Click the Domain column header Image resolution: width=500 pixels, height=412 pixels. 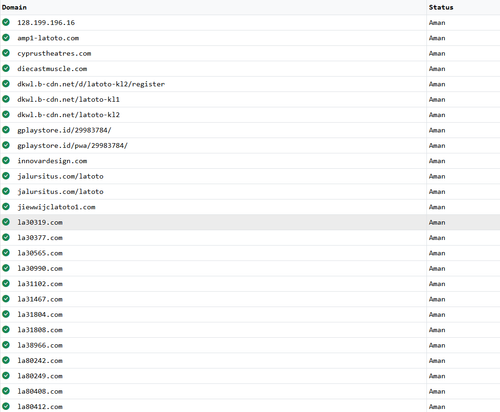pyautogui.click(x=14, y=7)
